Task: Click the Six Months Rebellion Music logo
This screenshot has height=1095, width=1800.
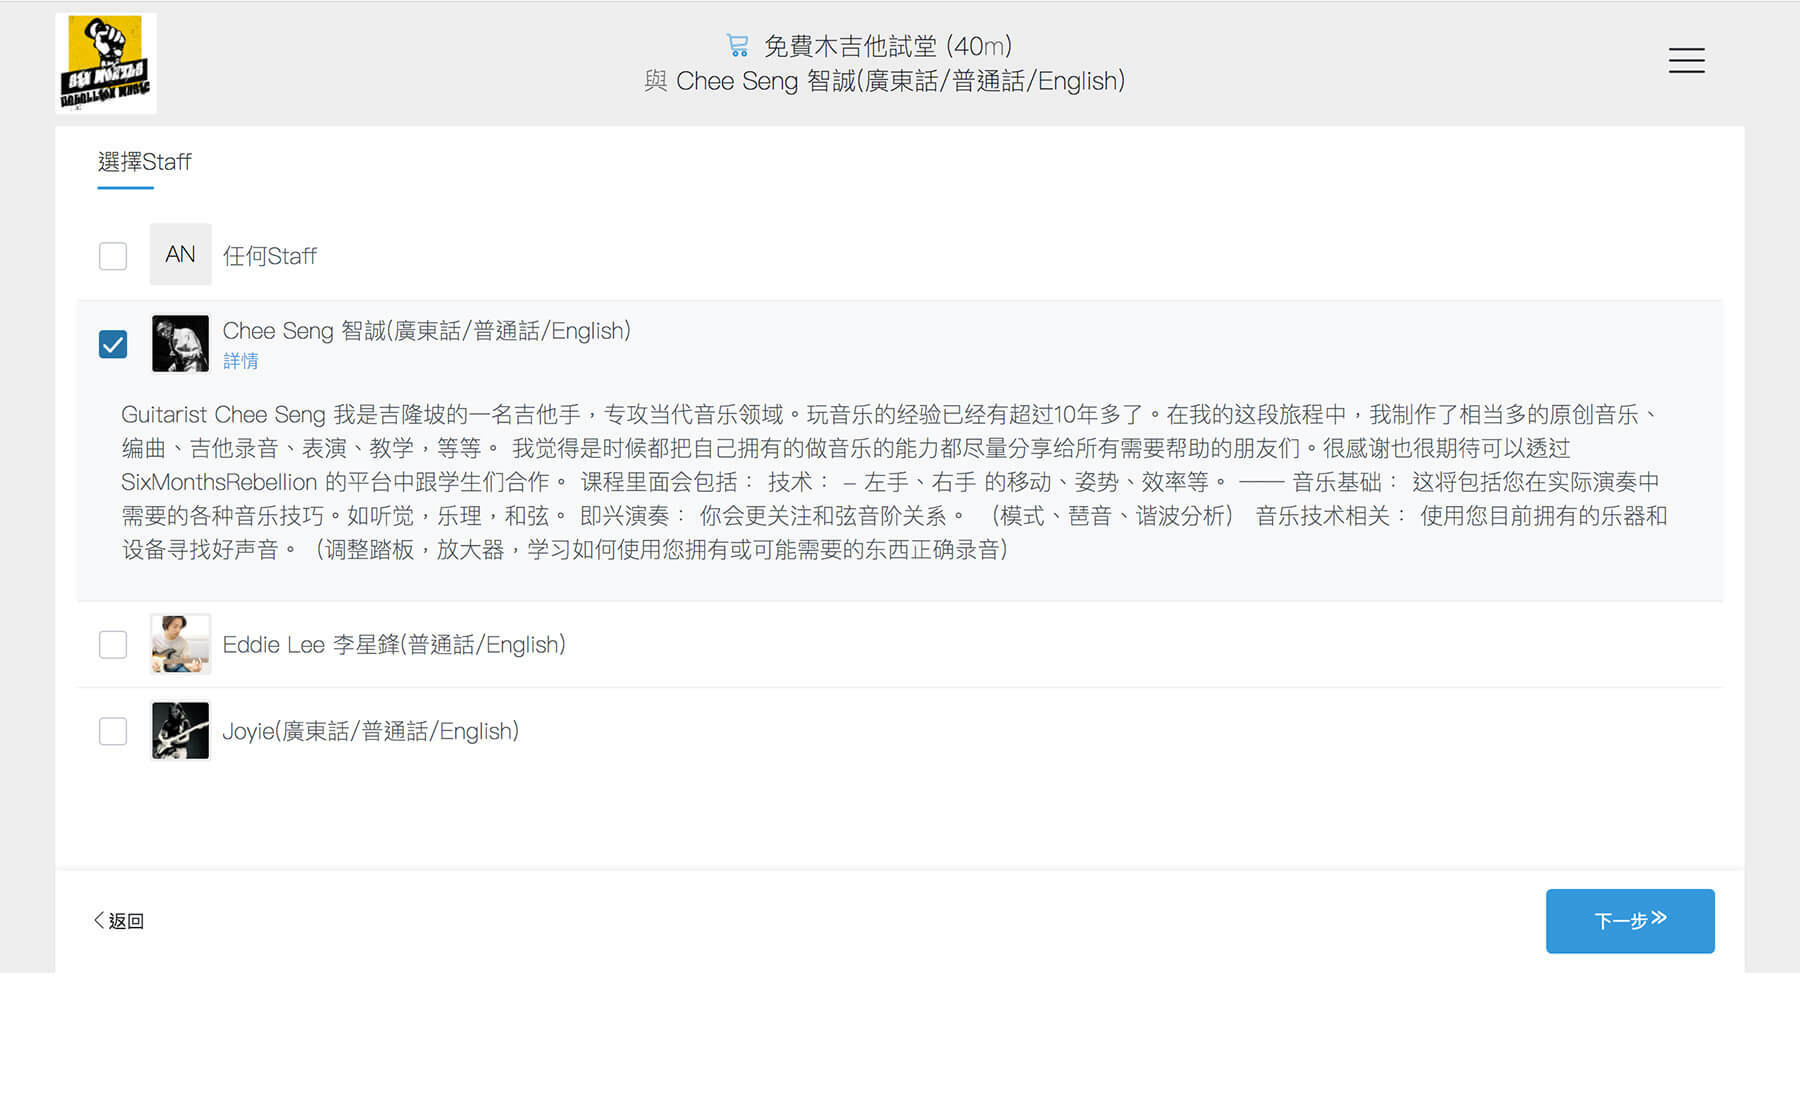Action: (106, 63)
